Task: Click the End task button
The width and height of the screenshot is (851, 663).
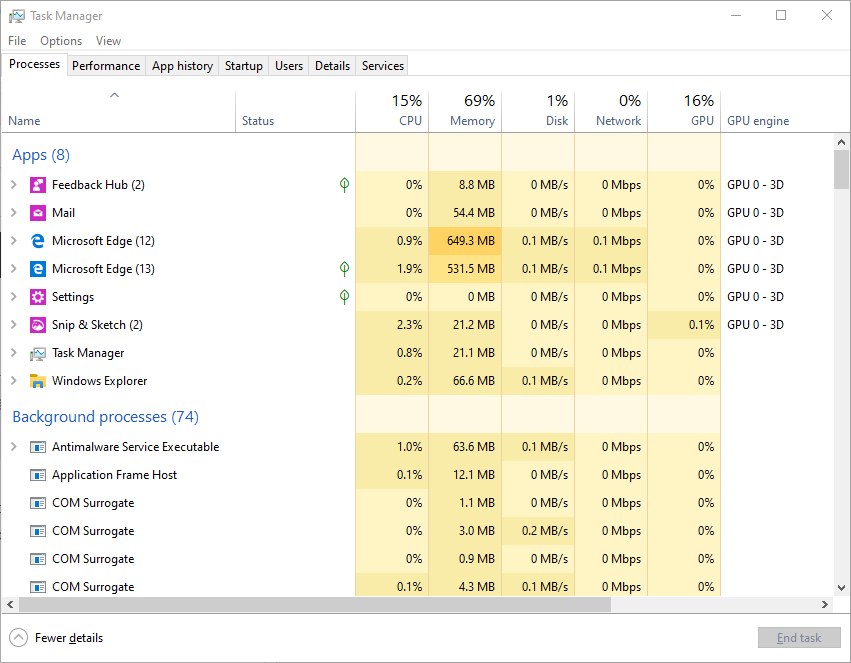Action: (799, 638)
